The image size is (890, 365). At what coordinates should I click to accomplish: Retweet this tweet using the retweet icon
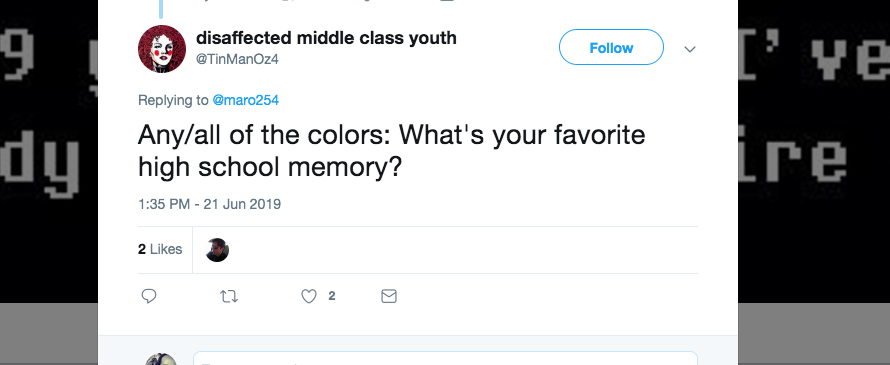tap(228, 296)
